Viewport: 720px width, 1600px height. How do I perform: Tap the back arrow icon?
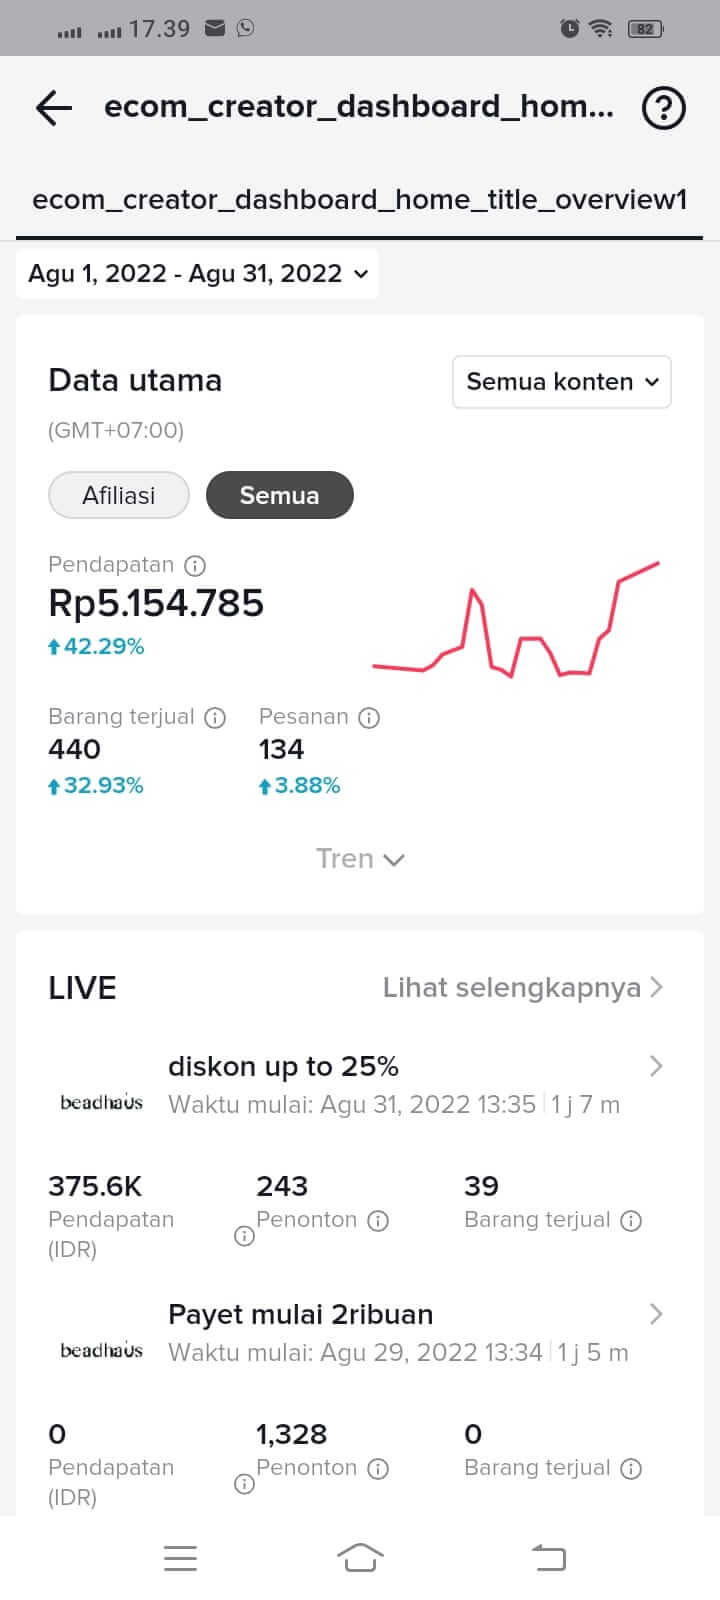coord(54,108)
